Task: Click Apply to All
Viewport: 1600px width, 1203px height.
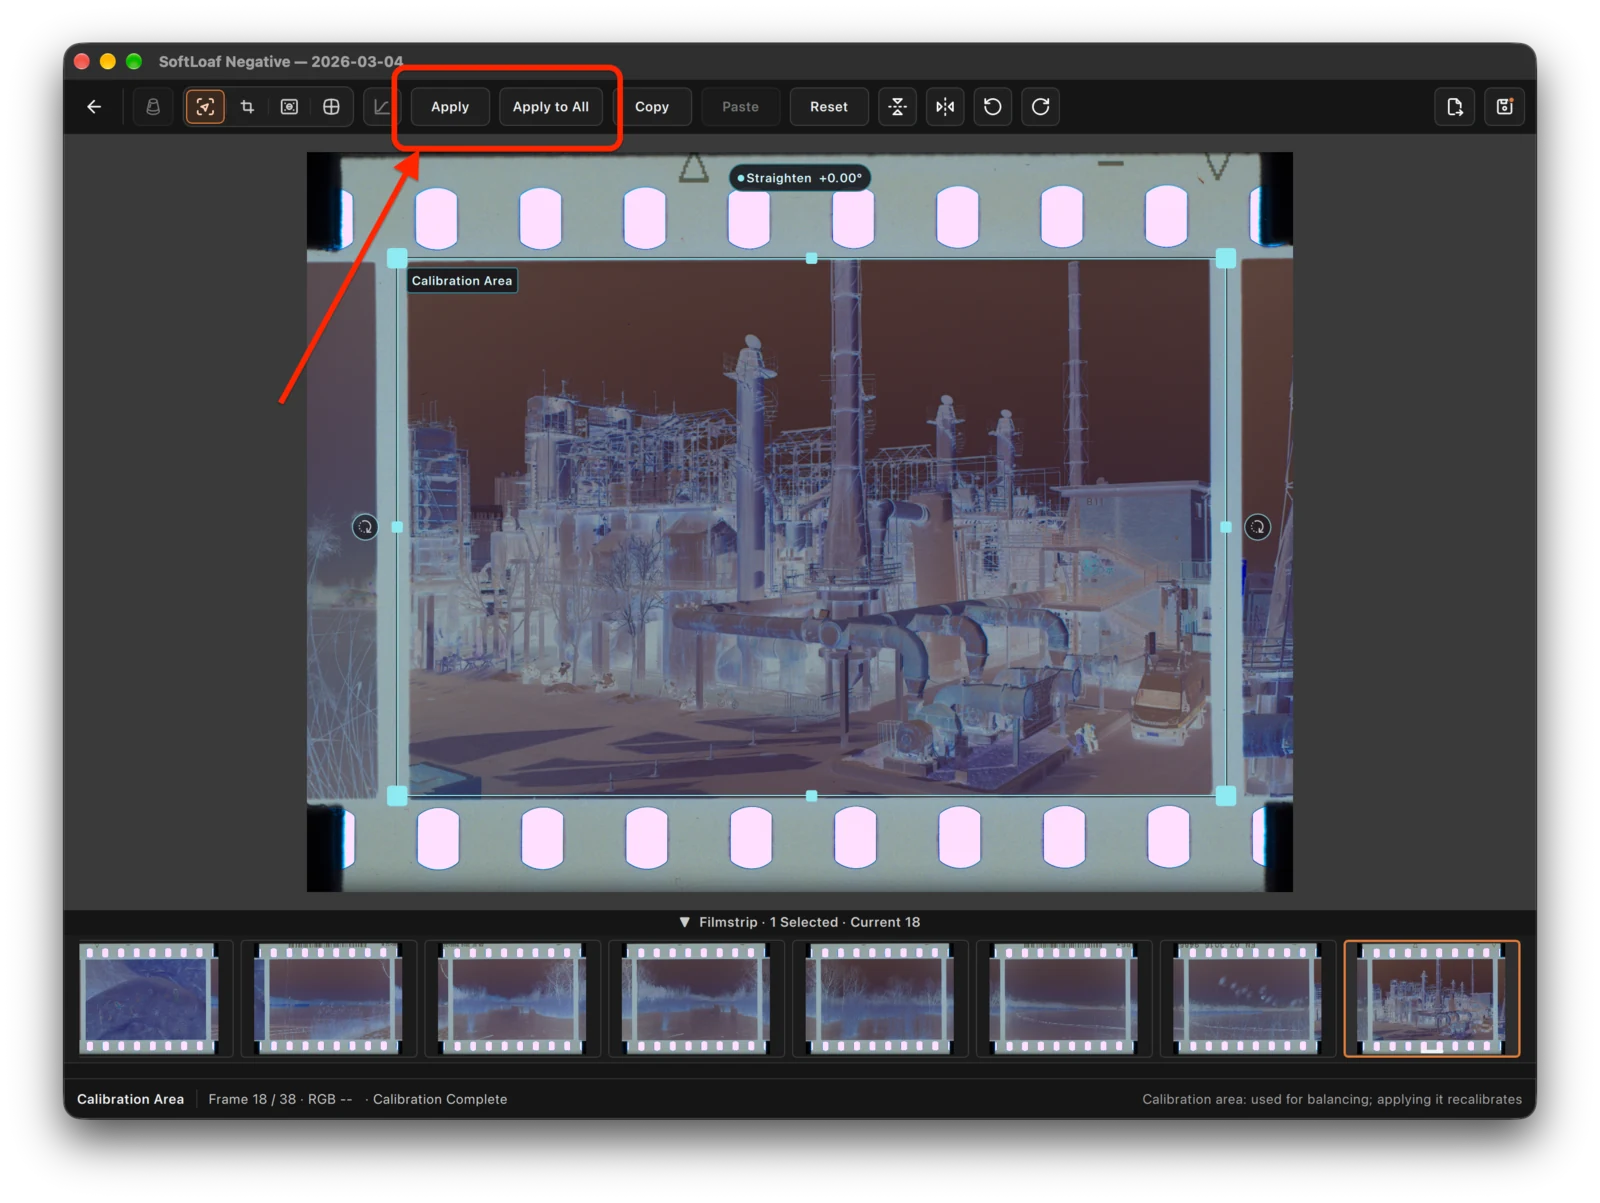Action: (551, 107)
